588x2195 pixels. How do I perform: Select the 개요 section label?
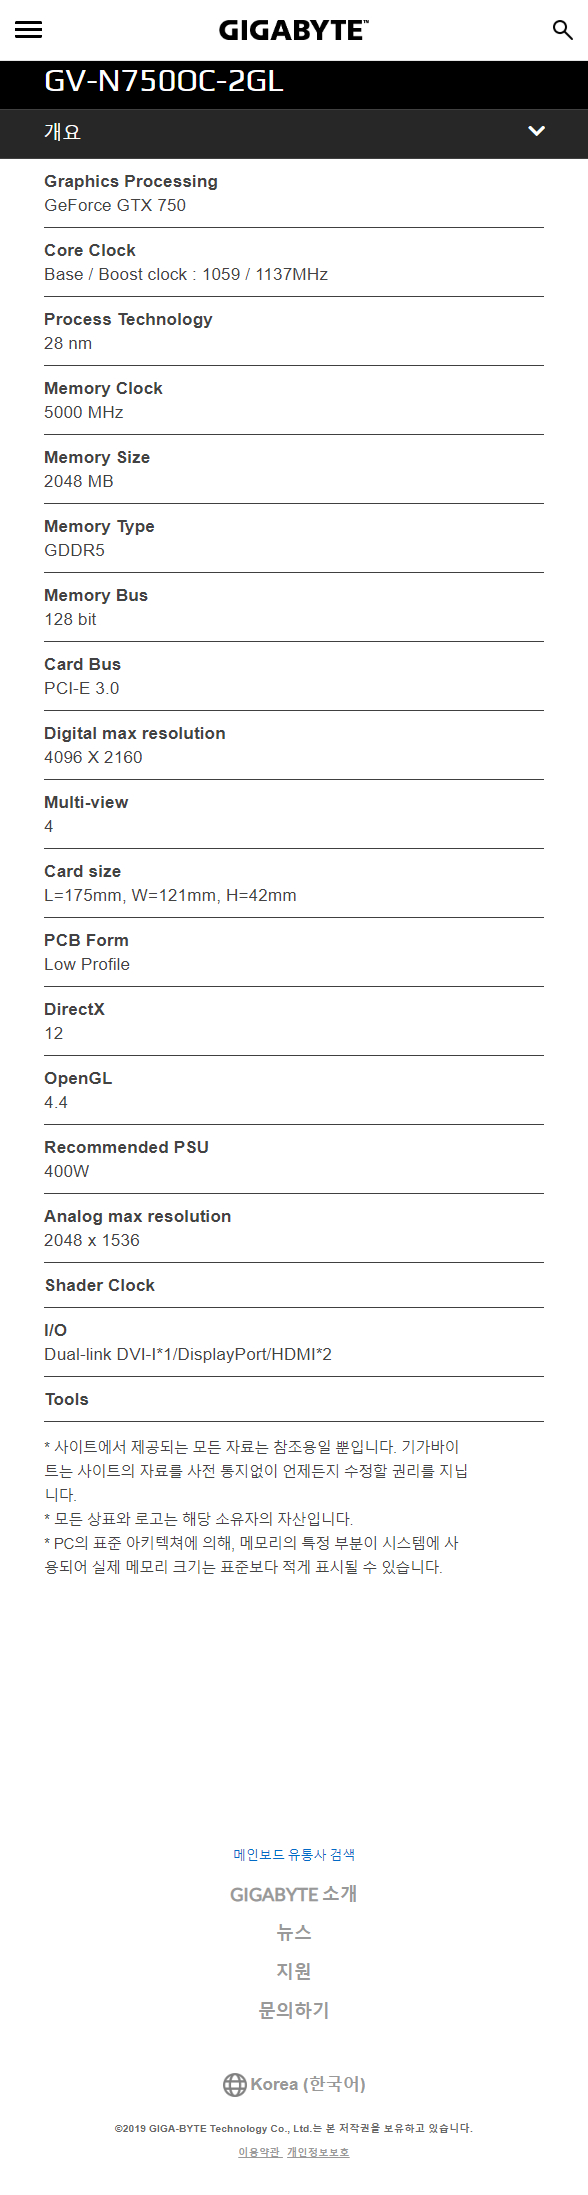pyautogui.click(x=62, y=132)
